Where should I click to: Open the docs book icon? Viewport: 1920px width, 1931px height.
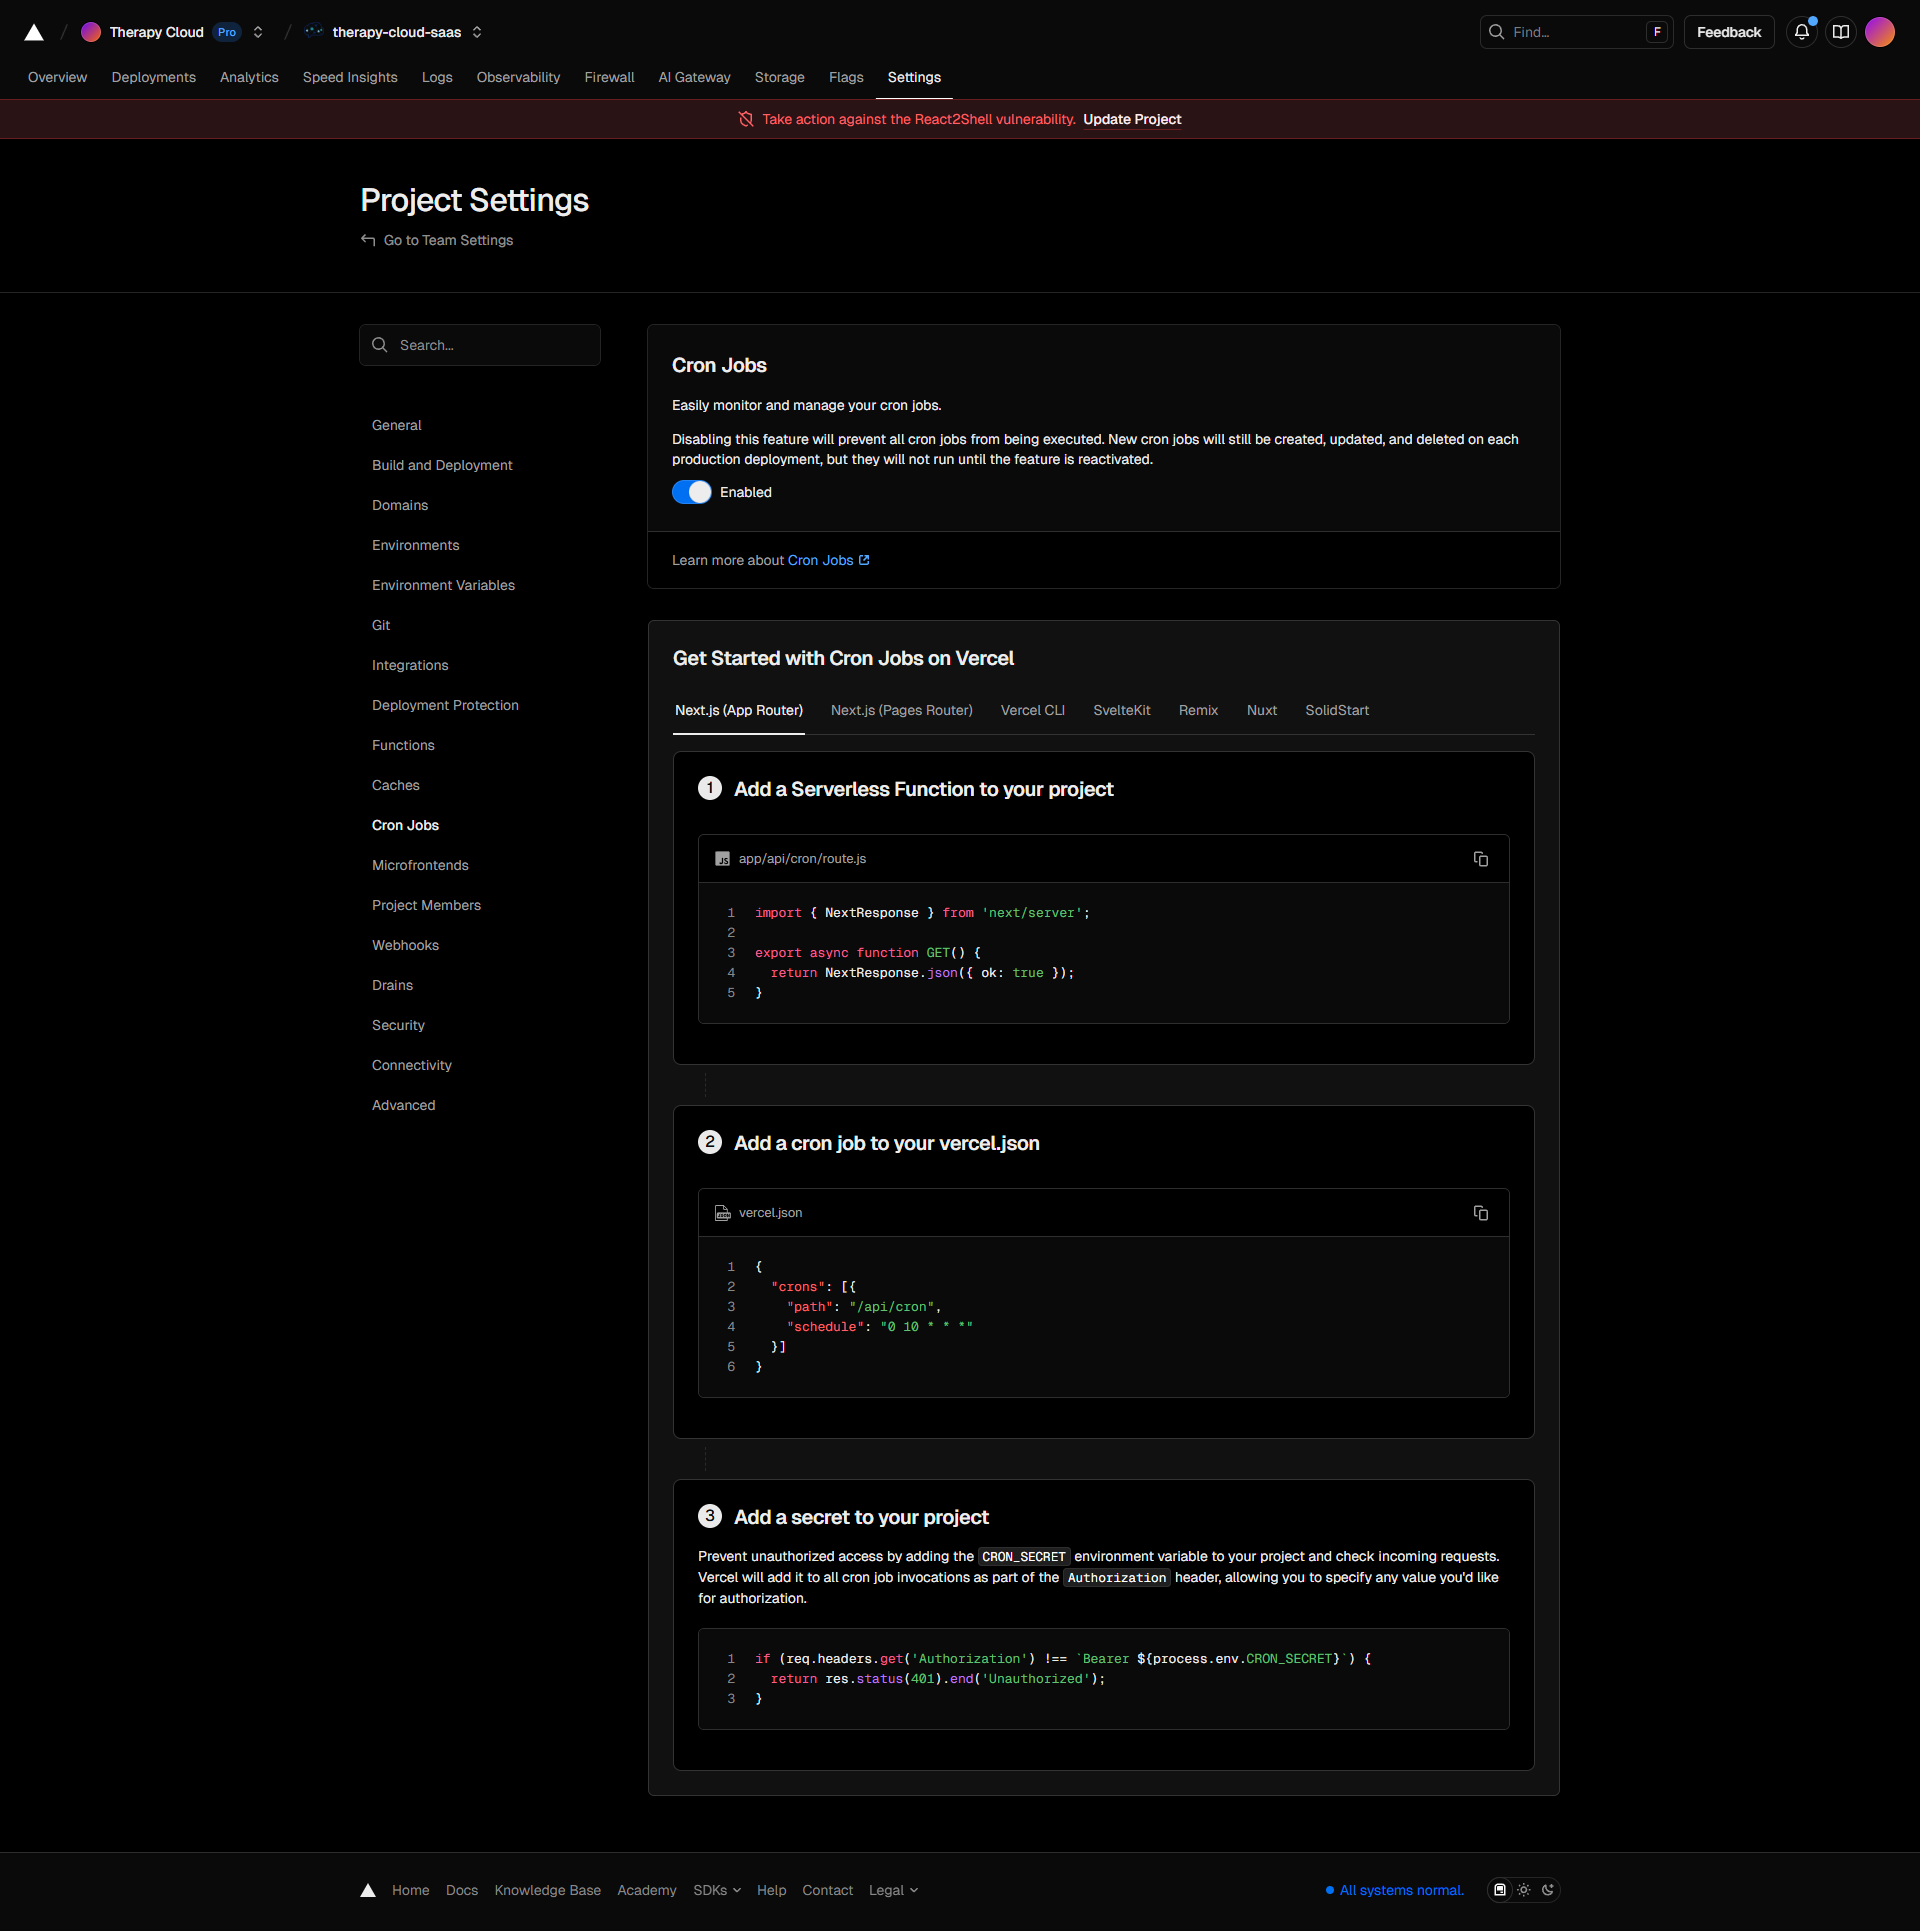tap(1840, 32)
